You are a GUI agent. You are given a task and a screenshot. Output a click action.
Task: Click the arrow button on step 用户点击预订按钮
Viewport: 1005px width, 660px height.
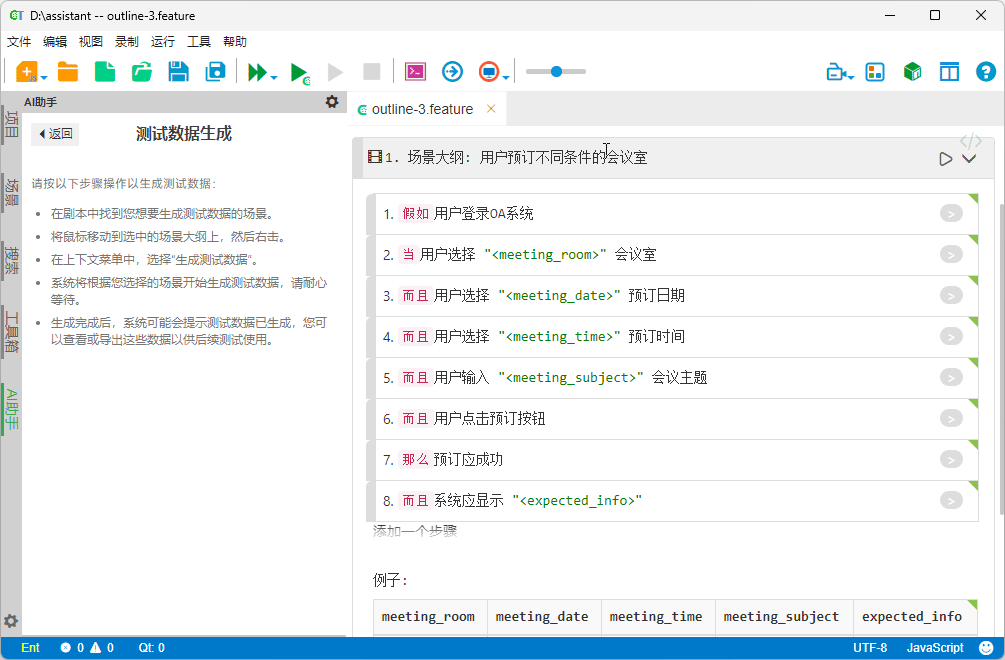pyautogui.click(x=951, y=418)
